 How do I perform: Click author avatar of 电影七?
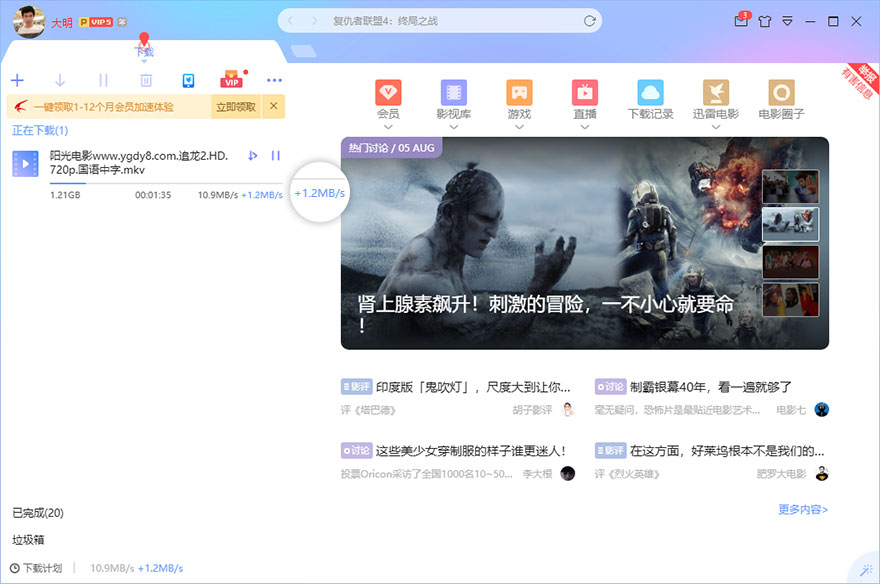click(822, 410)
